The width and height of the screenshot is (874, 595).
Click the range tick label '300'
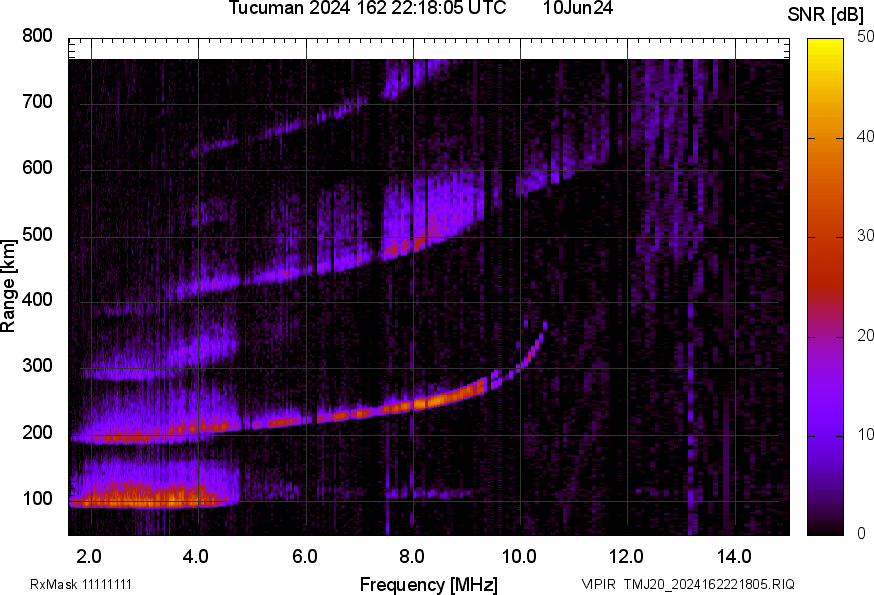click(37, 366)
